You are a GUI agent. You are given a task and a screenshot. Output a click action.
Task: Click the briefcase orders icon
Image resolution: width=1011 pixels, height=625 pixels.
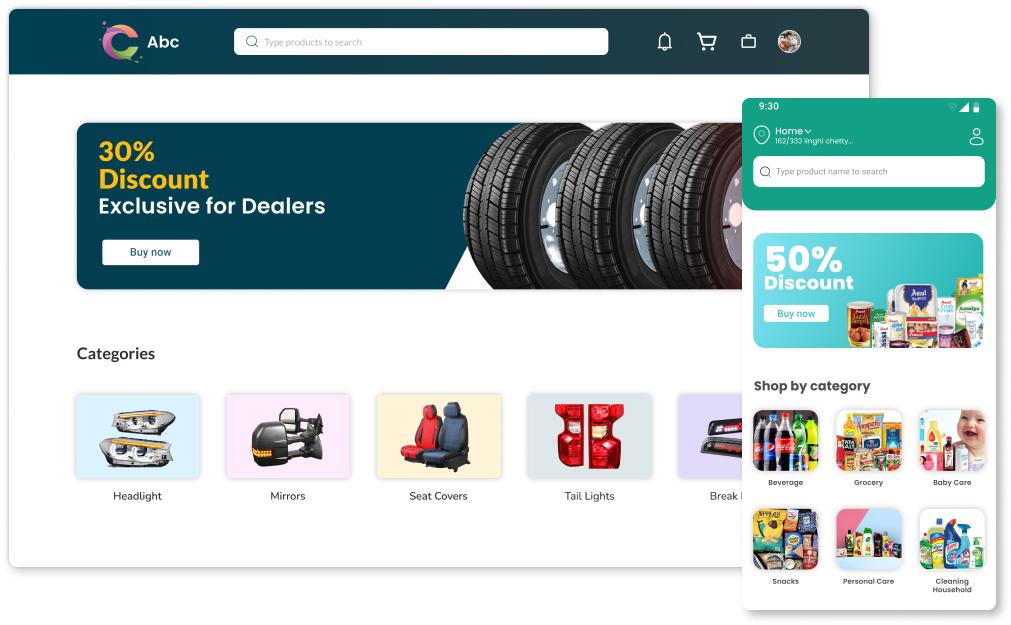coord(748,42)
